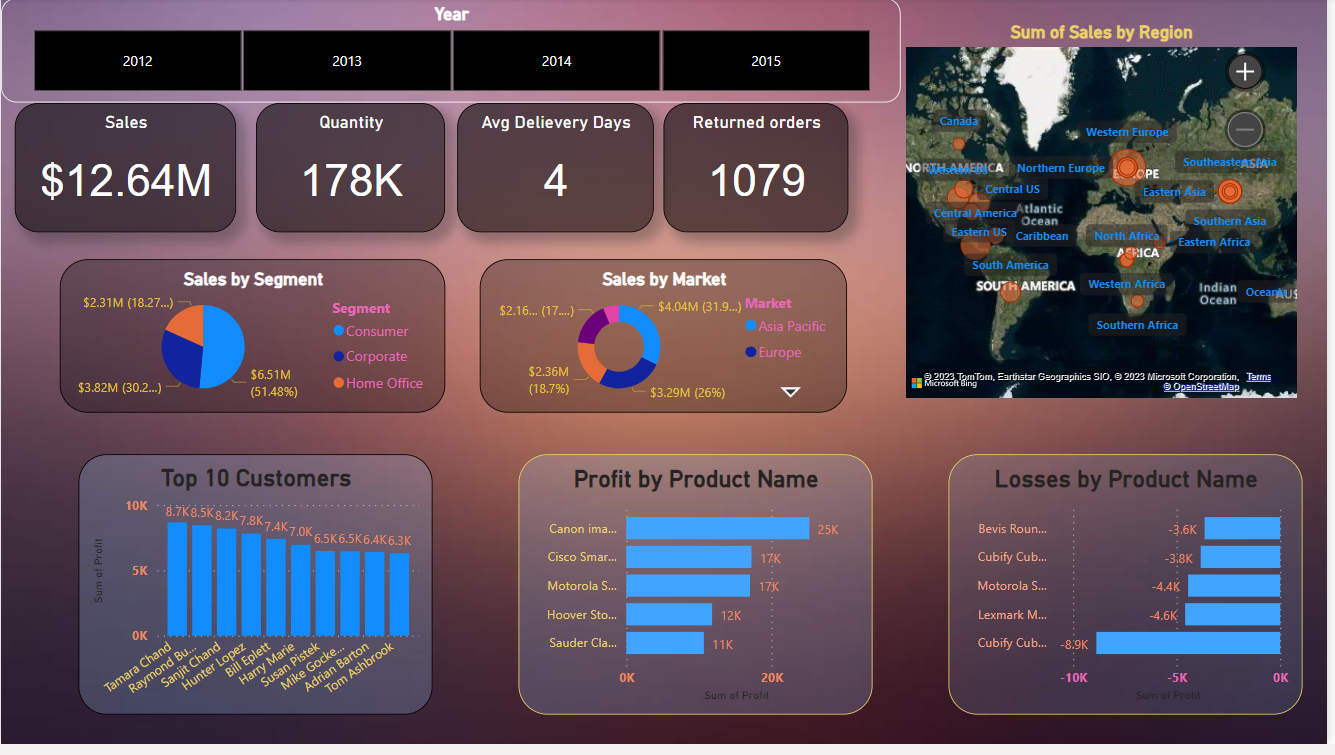Zoom out on the region map
1335x755 pixels.
(1244, 130)
